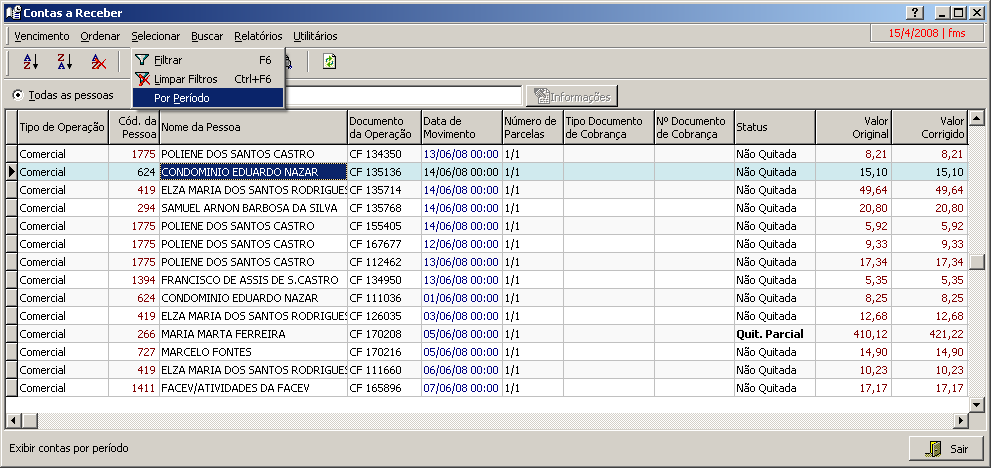Click document cell CF 111036

(x=384, y=298)
